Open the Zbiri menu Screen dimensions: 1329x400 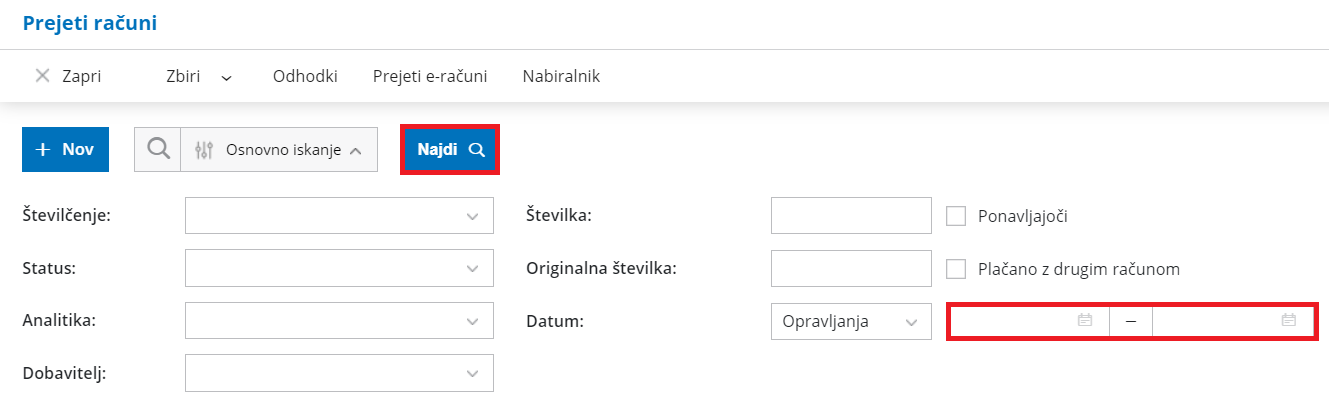(x=198, y=76)
